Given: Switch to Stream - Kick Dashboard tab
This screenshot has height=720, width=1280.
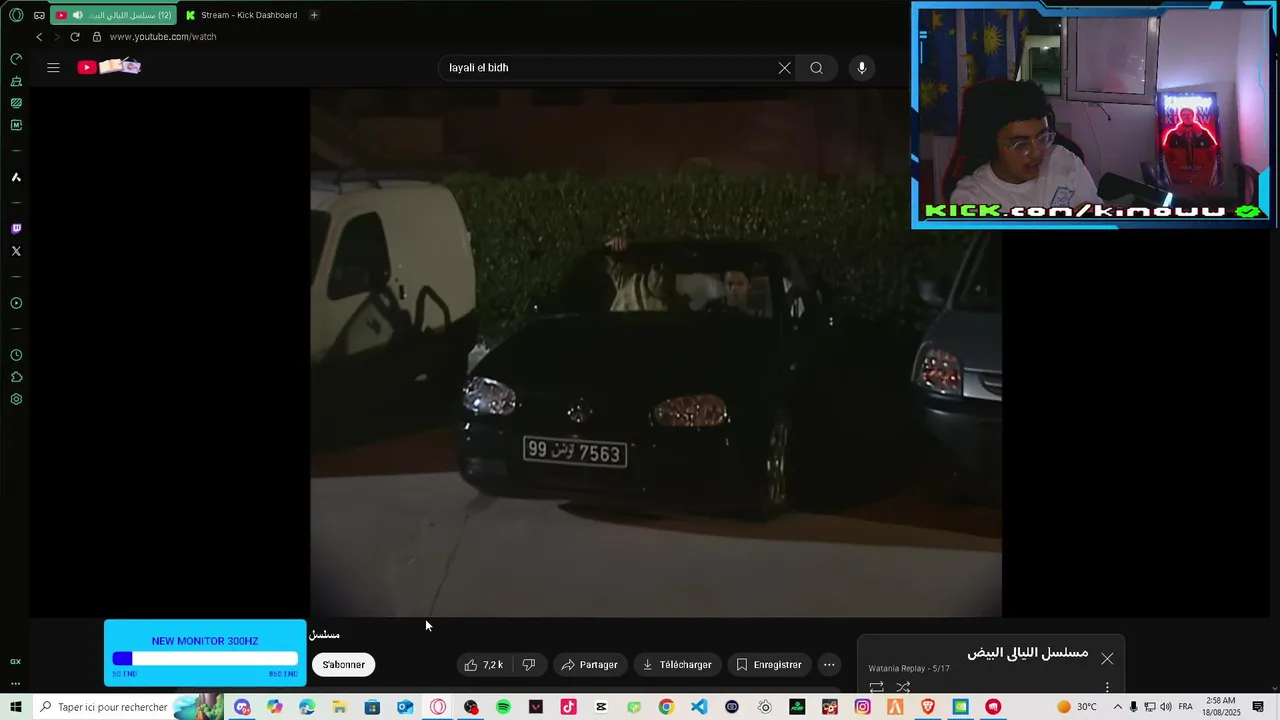Looking at the screenshot, I should pyautogui.click(x=241, y=15).
